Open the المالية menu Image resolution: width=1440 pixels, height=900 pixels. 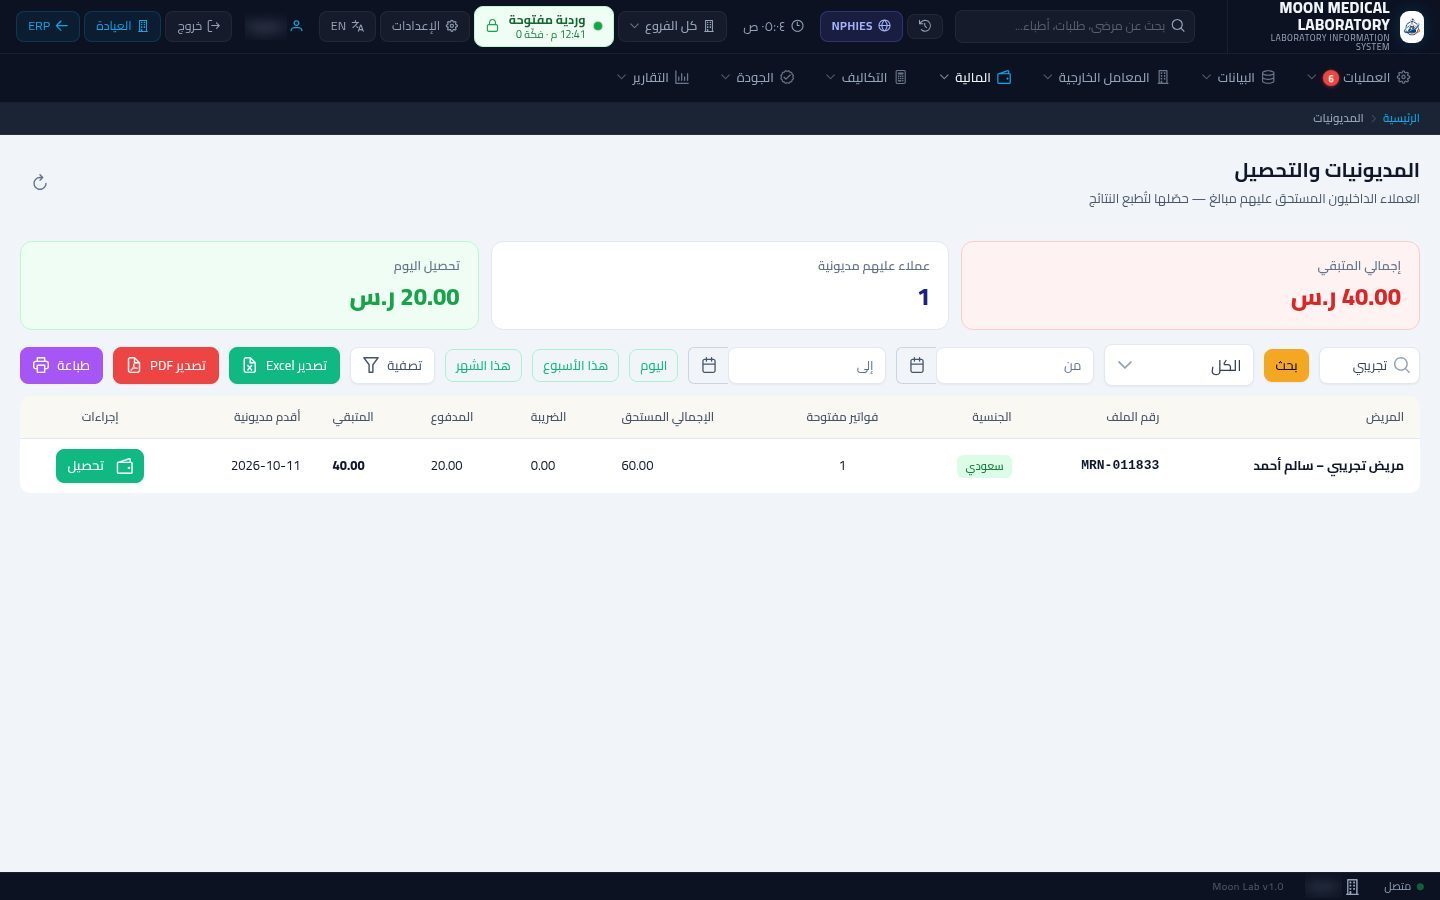click(x=976, y=77)
